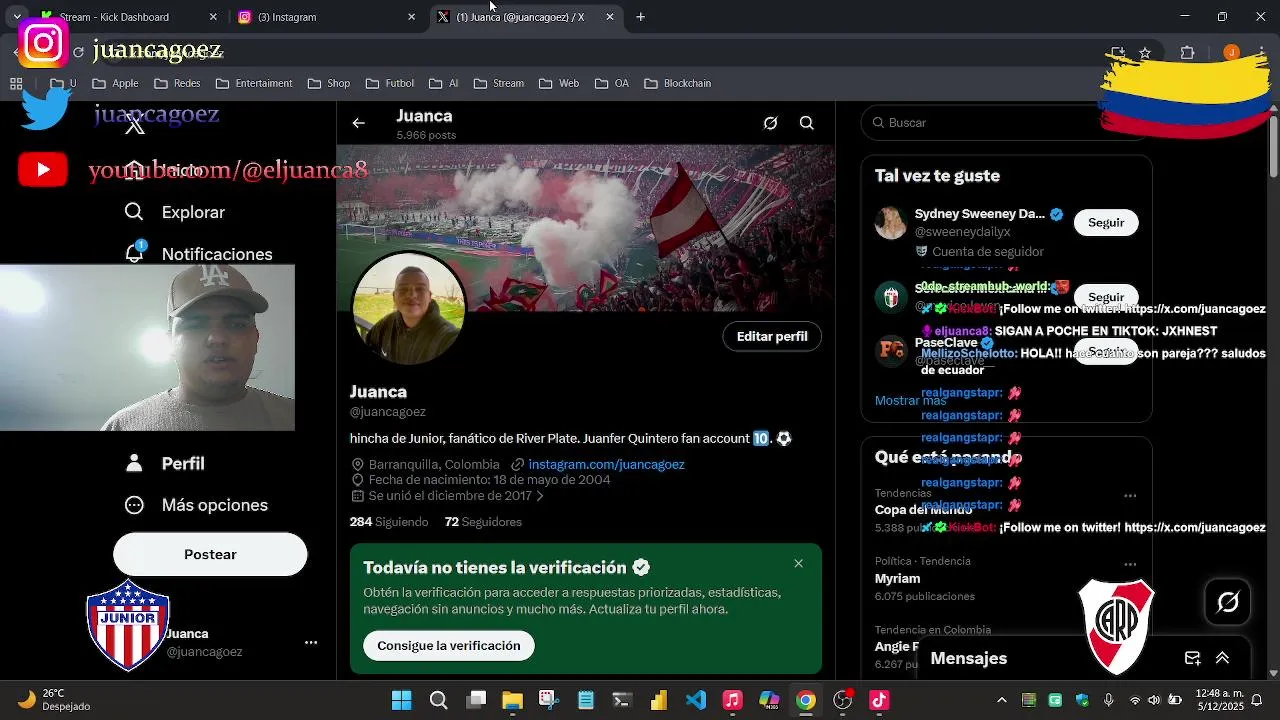Open the Stream bookmarks folder
The height and width of the screenshot is (720, 1280).
point(499,83)
